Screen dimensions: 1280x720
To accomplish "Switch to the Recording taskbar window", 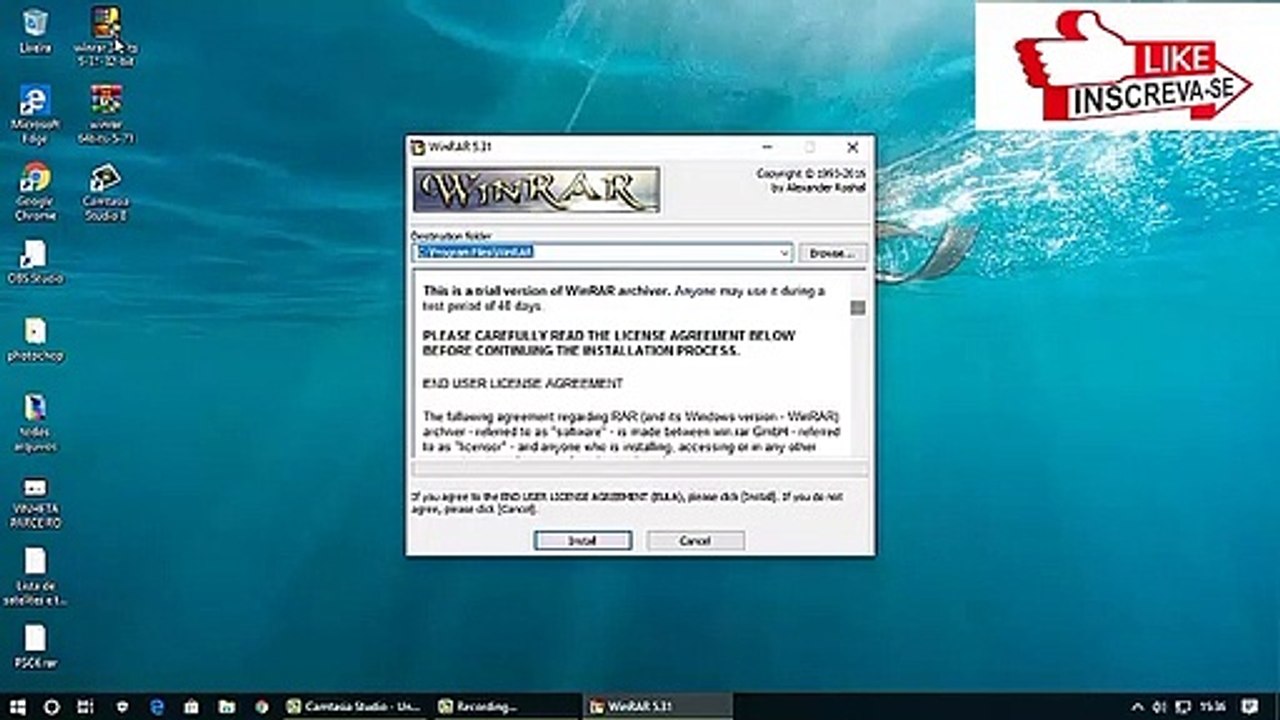I will 507,706.
